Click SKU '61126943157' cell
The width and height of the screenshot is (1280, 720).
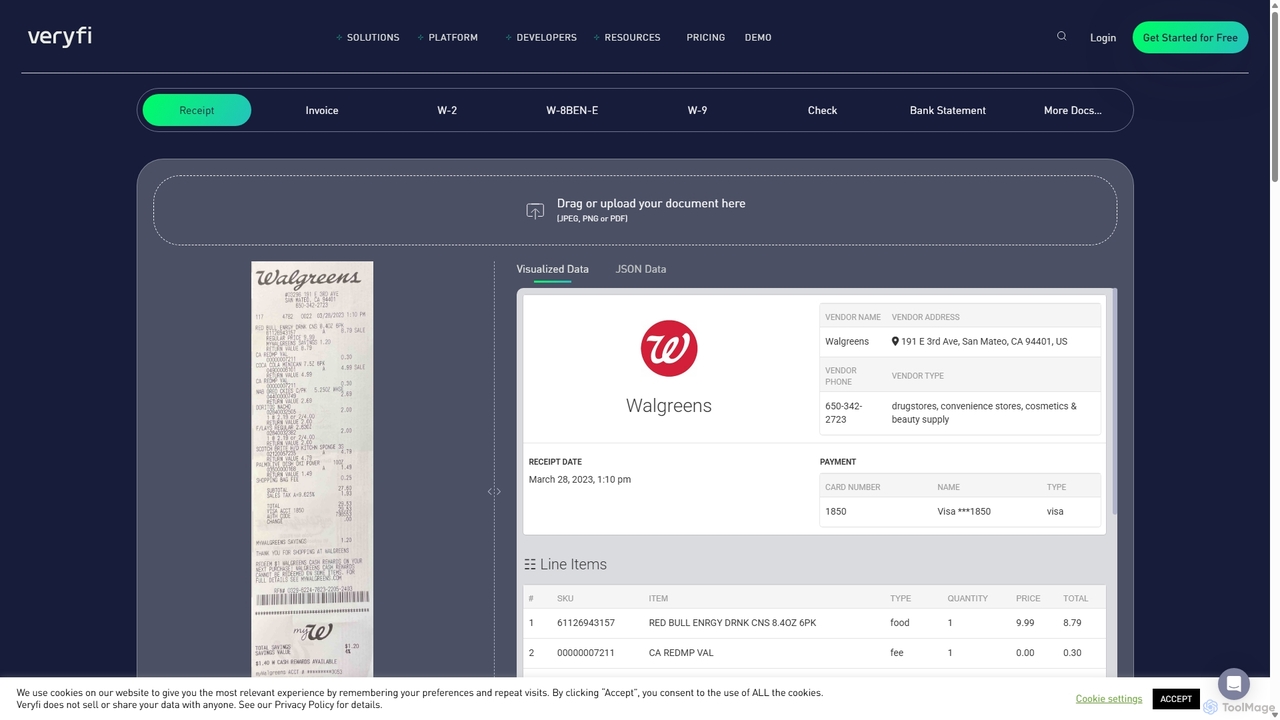pyautogui.click(x=586, y=623)
